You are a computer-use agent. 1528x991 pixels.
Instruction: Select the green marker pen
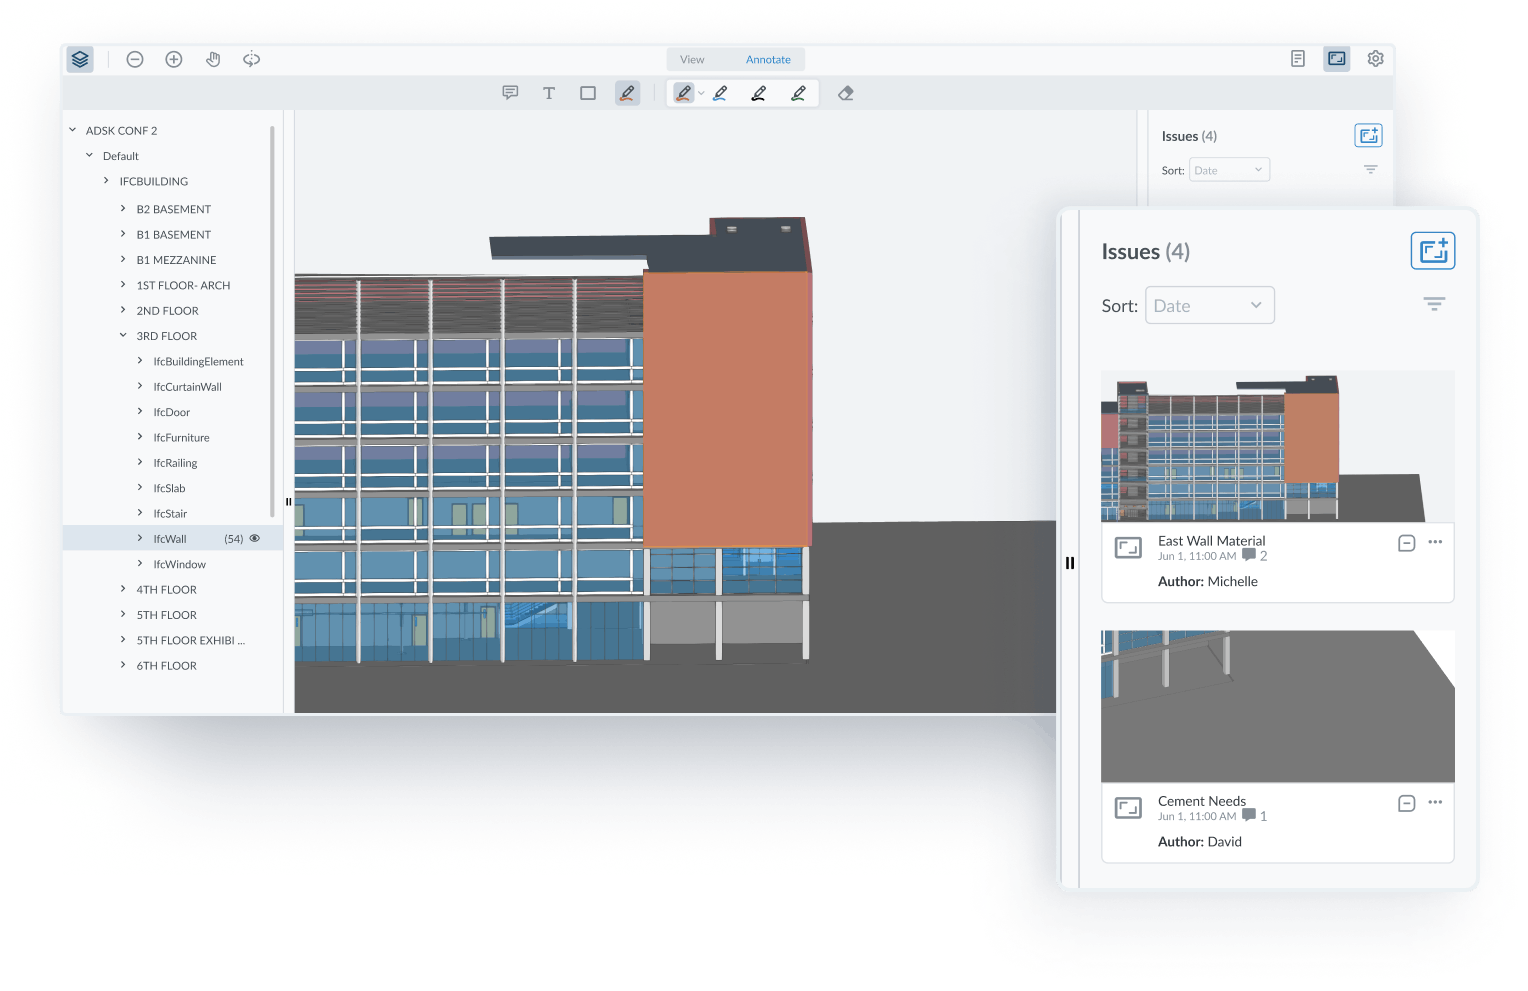coord(799,92)
